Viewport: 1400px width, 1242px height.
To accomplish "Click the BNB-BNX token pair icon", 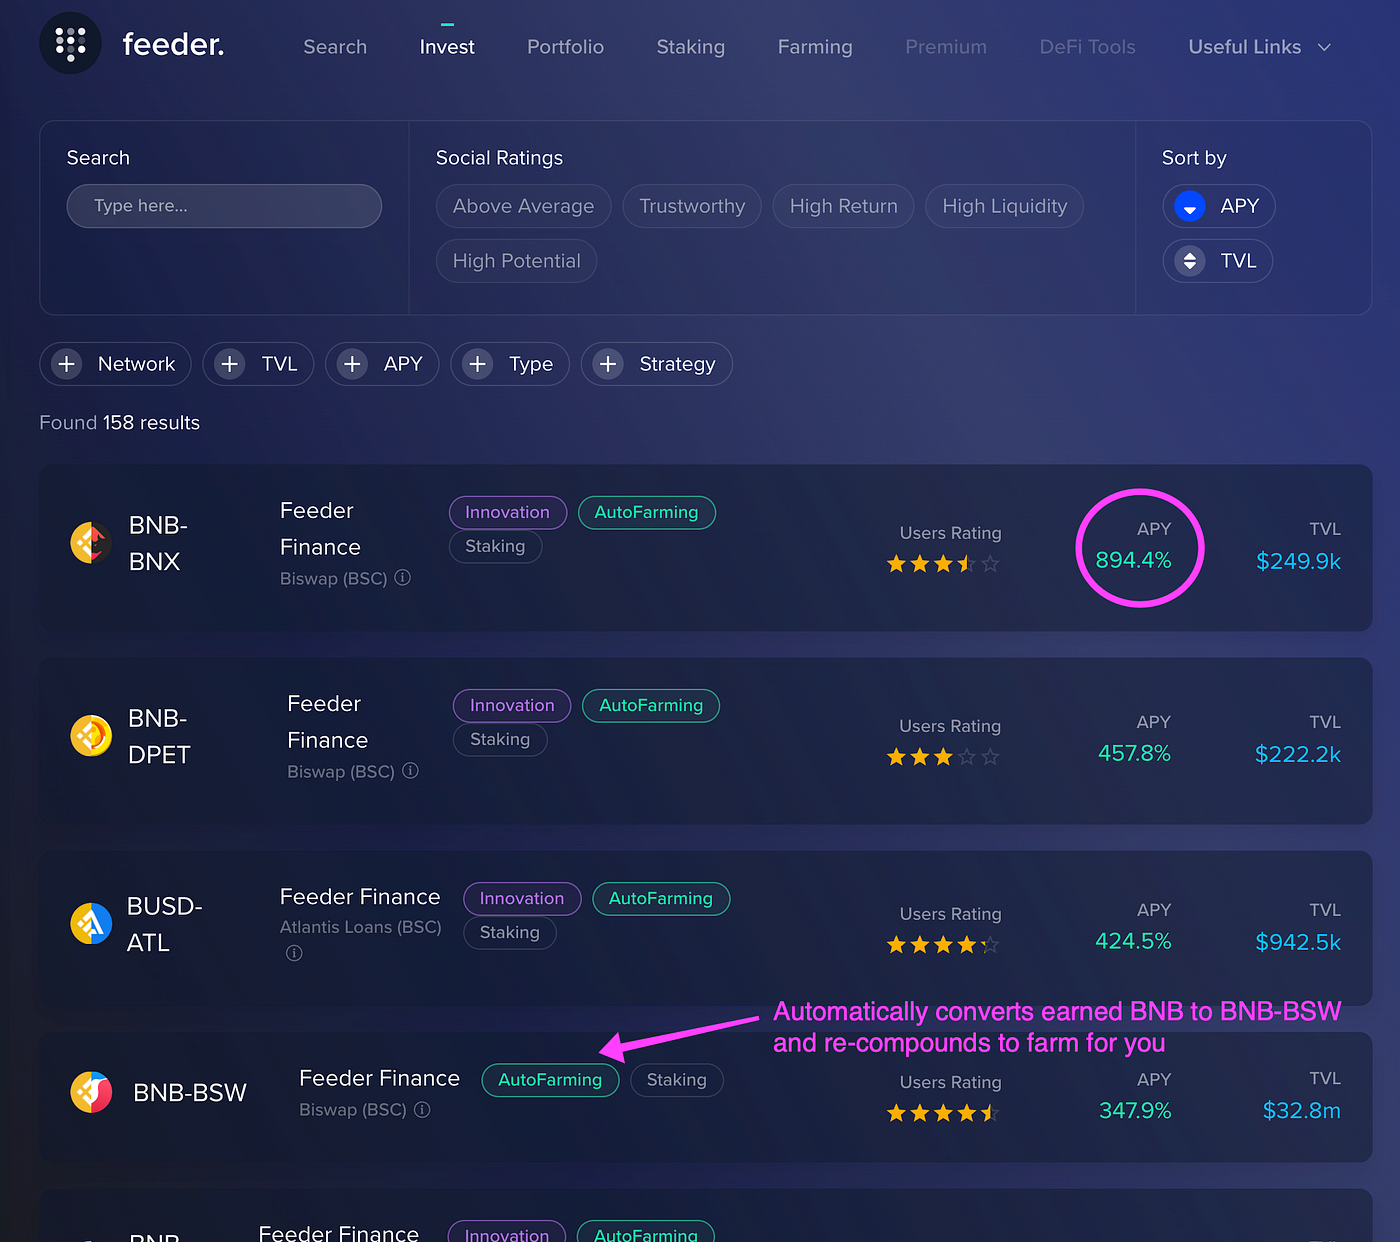I will click(91, 543).
